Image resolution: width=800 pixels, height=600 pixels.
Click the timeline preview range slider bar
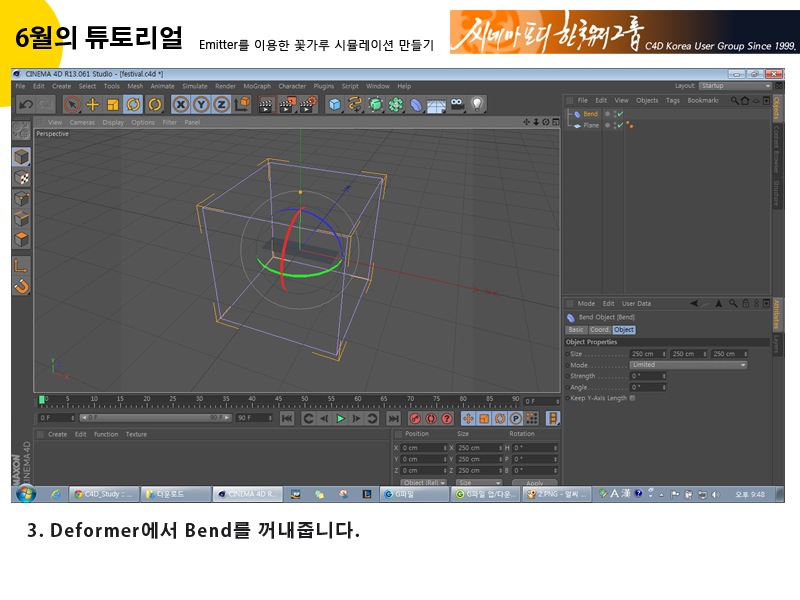(156, 418)
